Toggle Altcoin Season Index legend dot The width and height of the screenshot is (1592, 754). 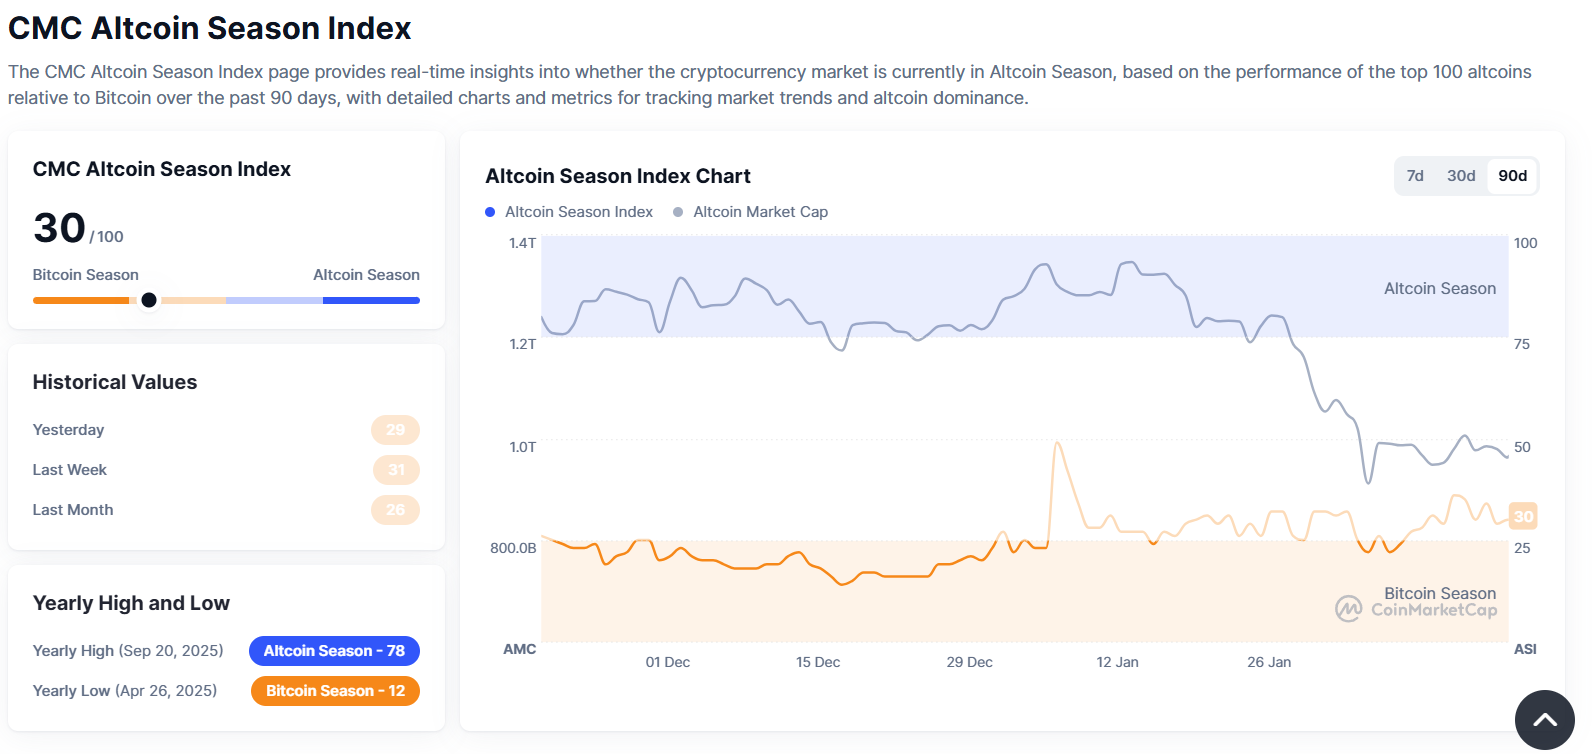click(x=490, y=212)
